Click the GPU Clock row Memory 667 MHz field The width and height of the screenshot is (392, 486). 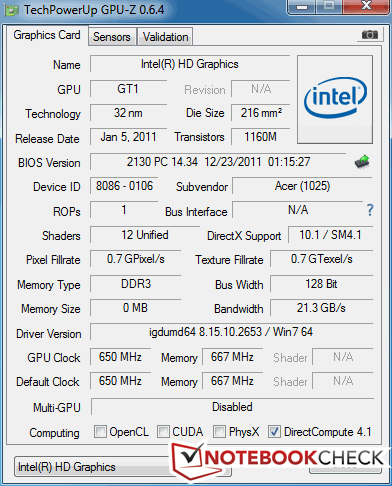tap(232, 357)
